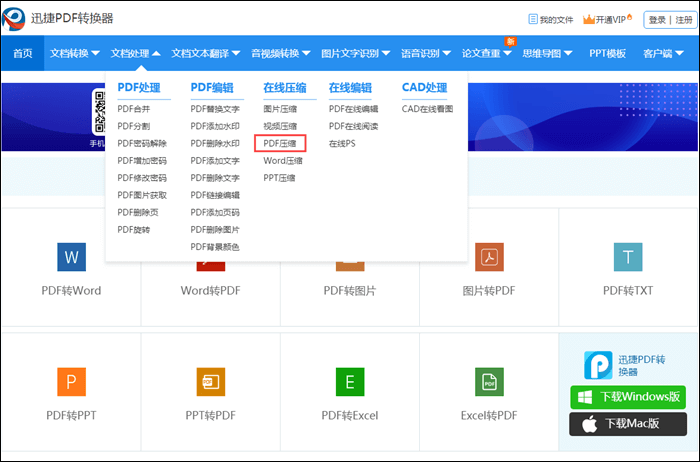Select PDF增加密码 menu entry
This screenshot has height=462, width=700.
tap(142, 161)
